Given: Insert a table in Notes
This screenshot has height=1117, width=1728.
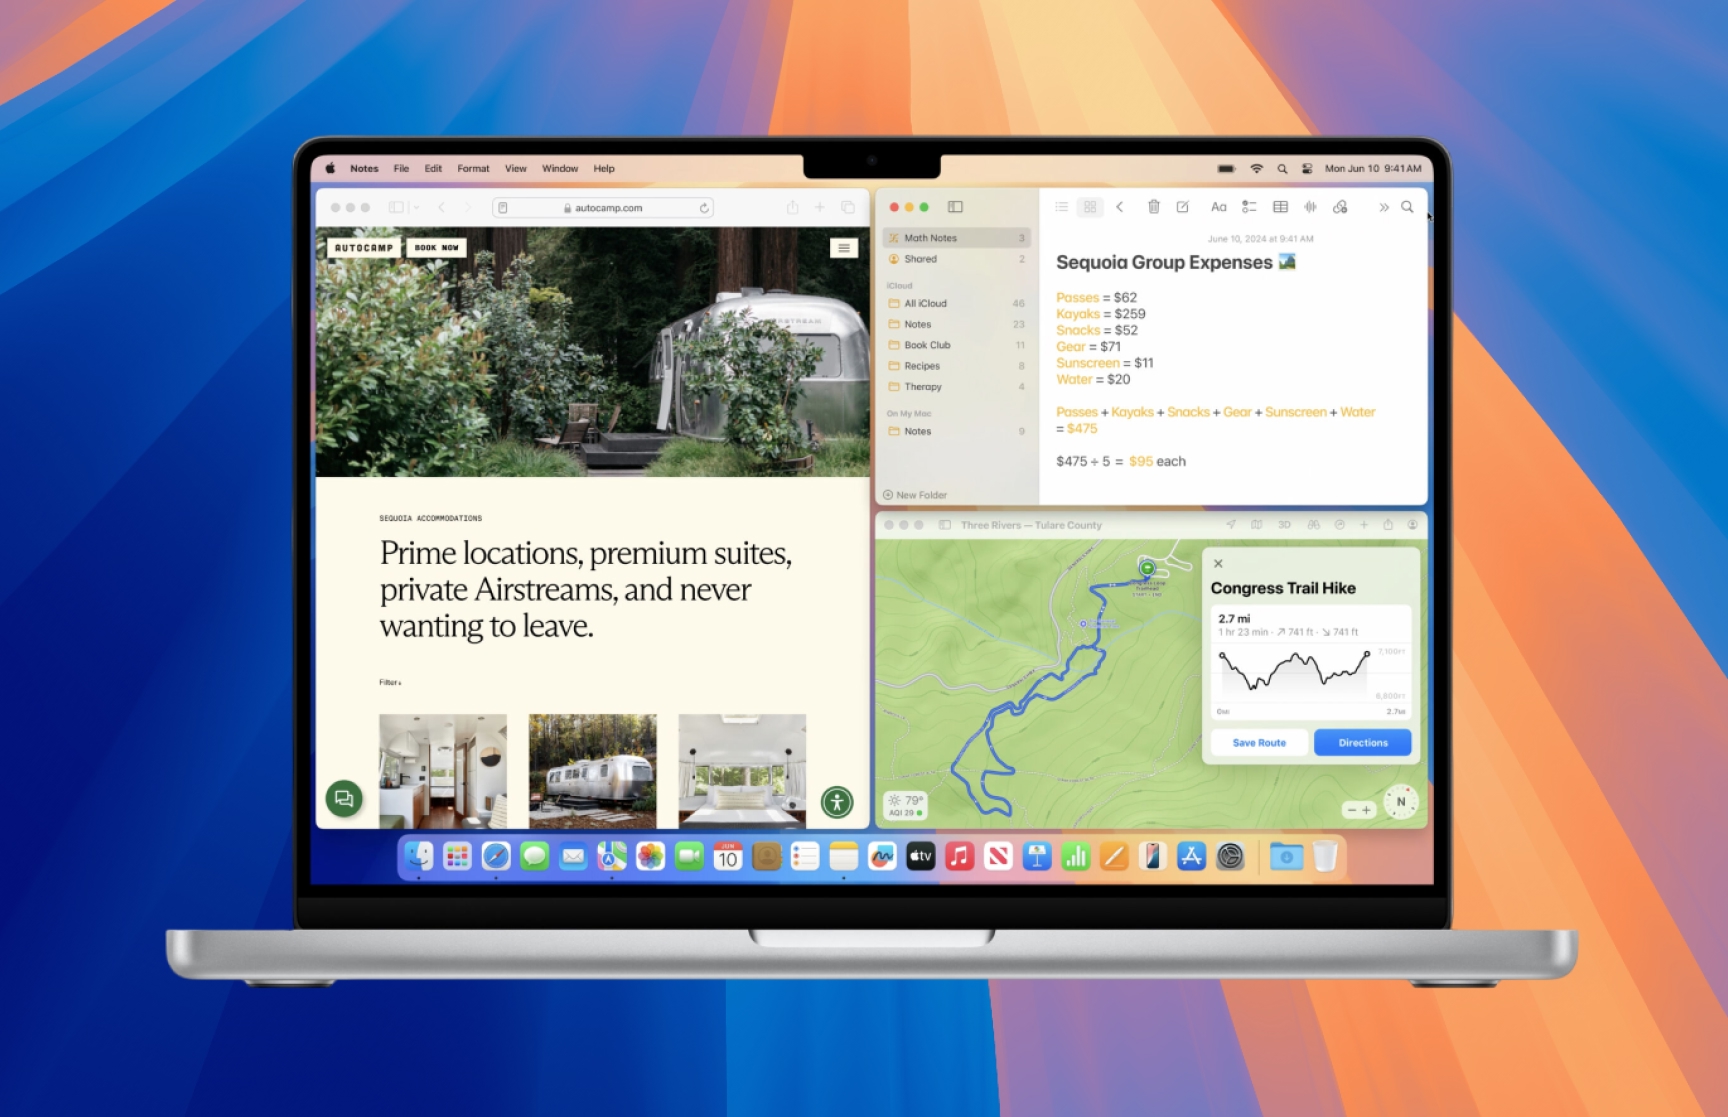Looking at the screenshot, I should pyautogui.click(x=1280, y=207).
